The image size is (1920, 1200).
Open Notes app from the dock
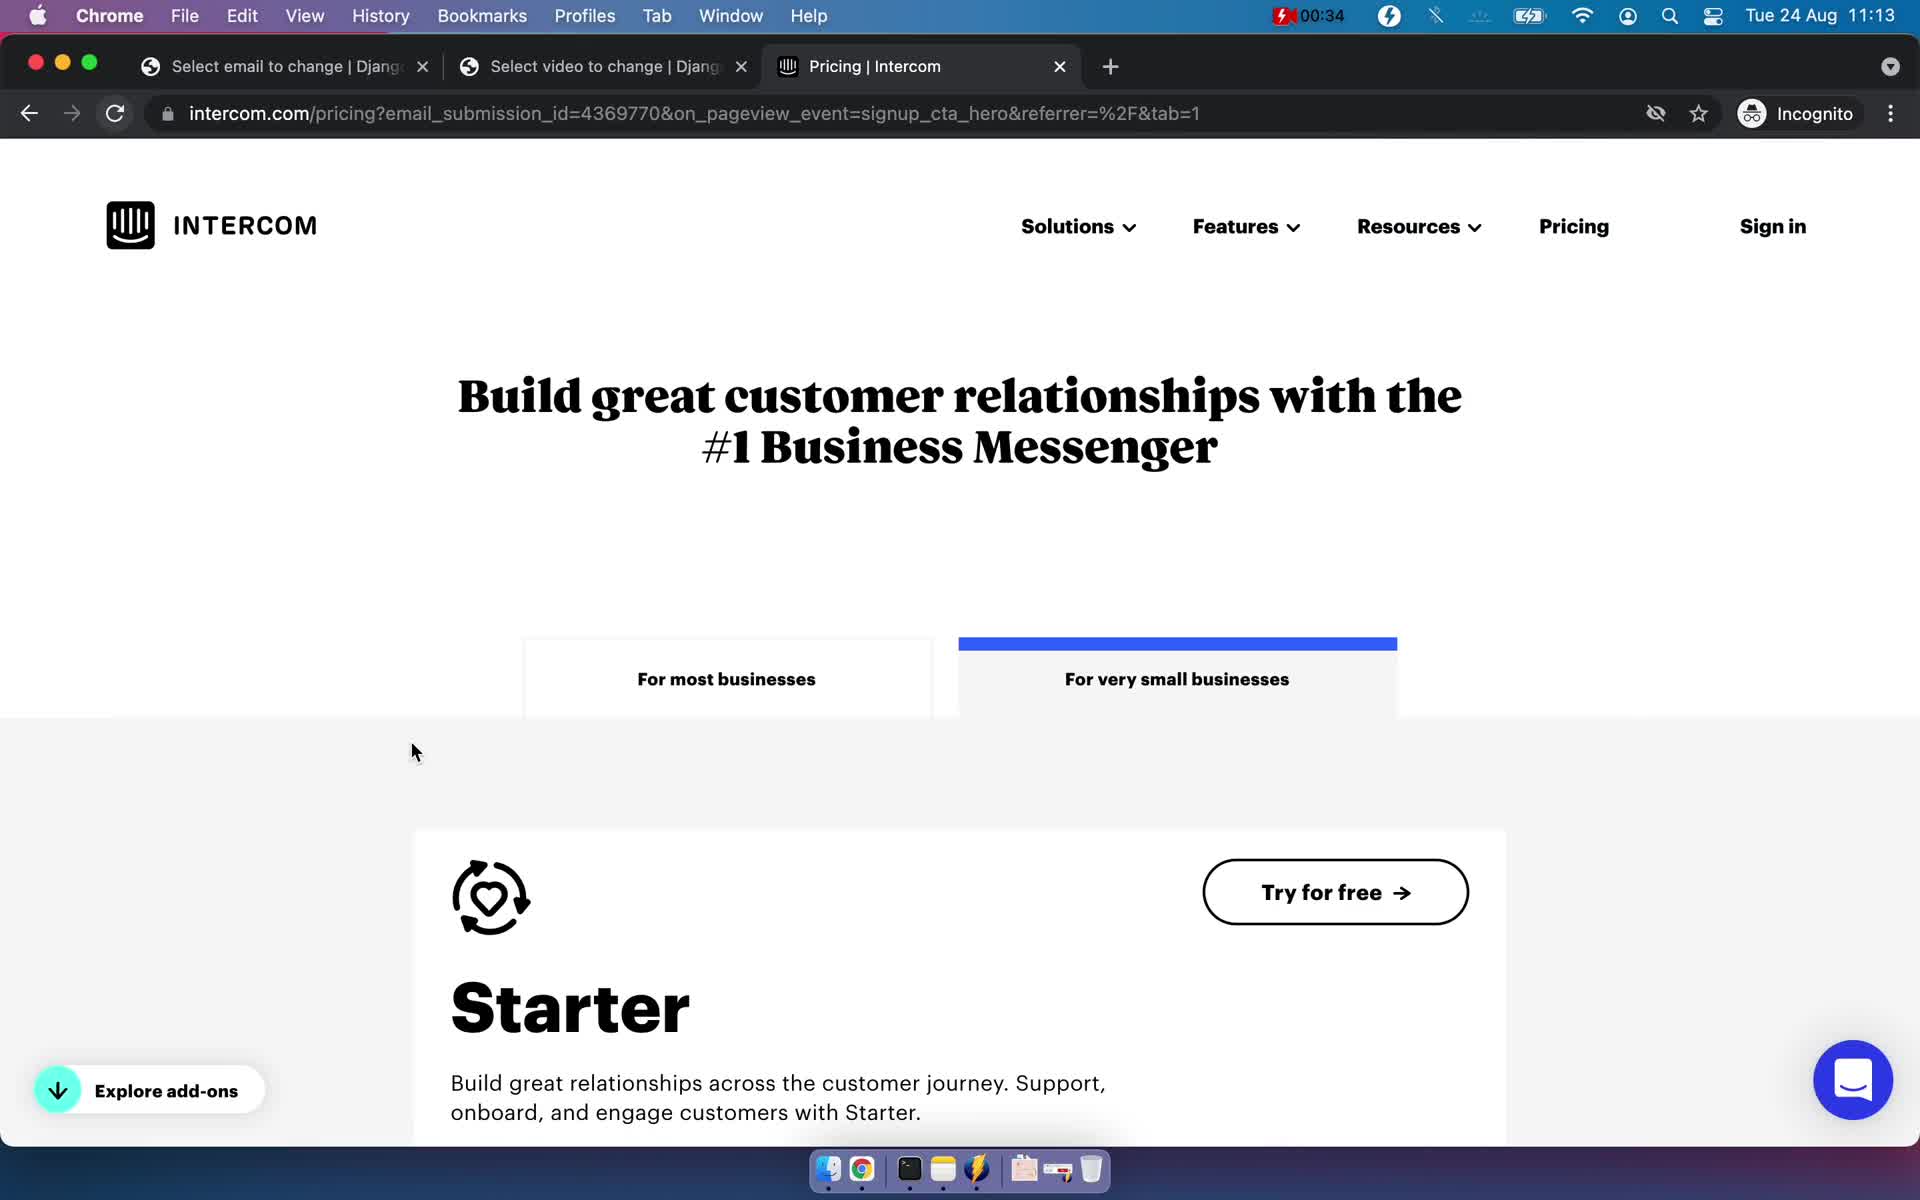click(x=943, y=1169)
